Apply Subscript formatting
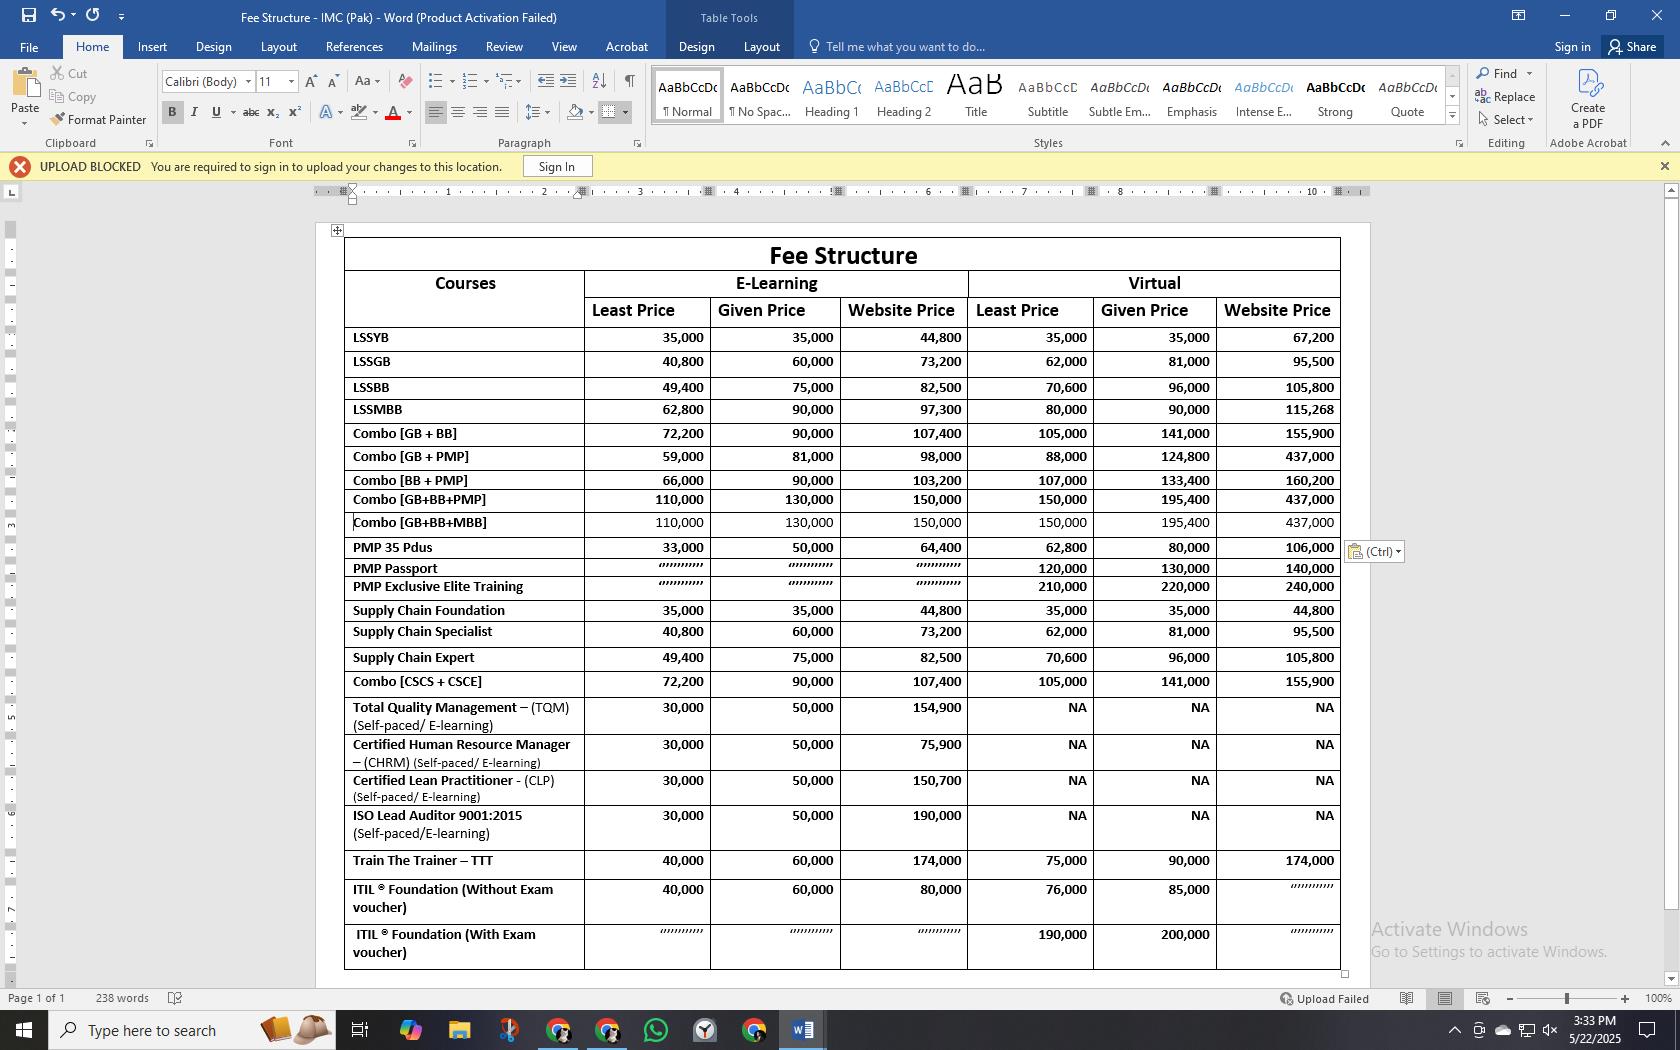 [x=273, y=112]
